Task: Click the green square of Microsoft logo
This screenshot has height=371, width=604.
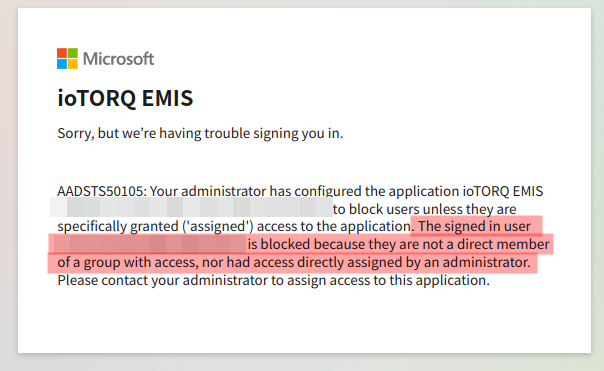Action: (x=73, y=53)
